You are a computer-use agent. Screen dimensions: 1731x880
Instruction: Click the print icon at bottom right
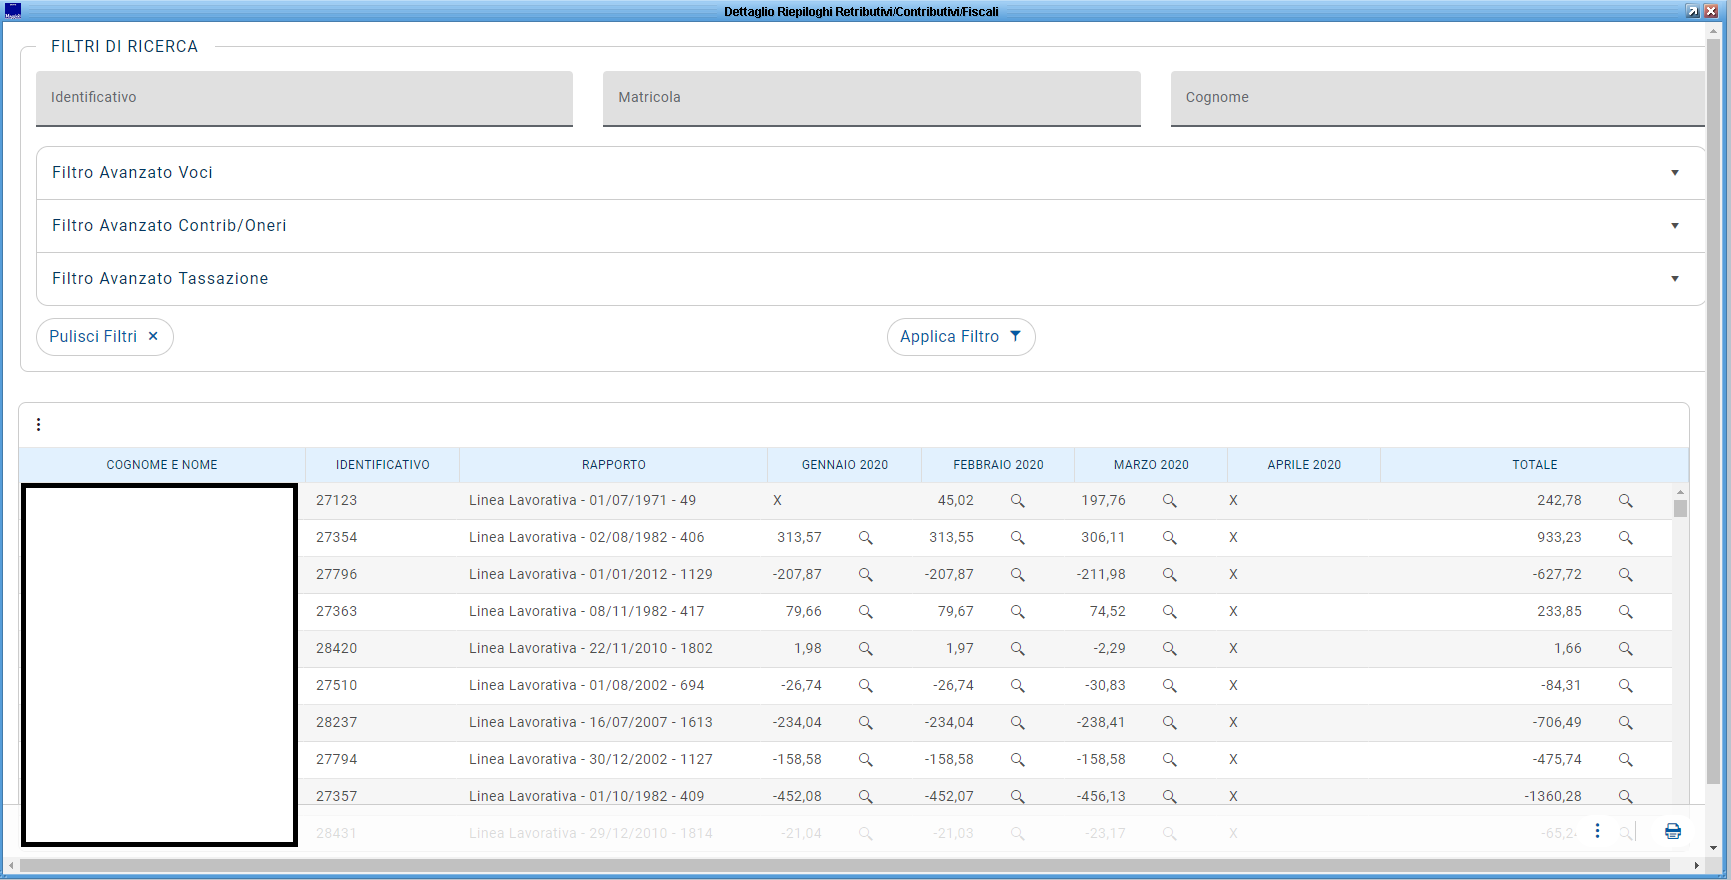point(1672,831)
